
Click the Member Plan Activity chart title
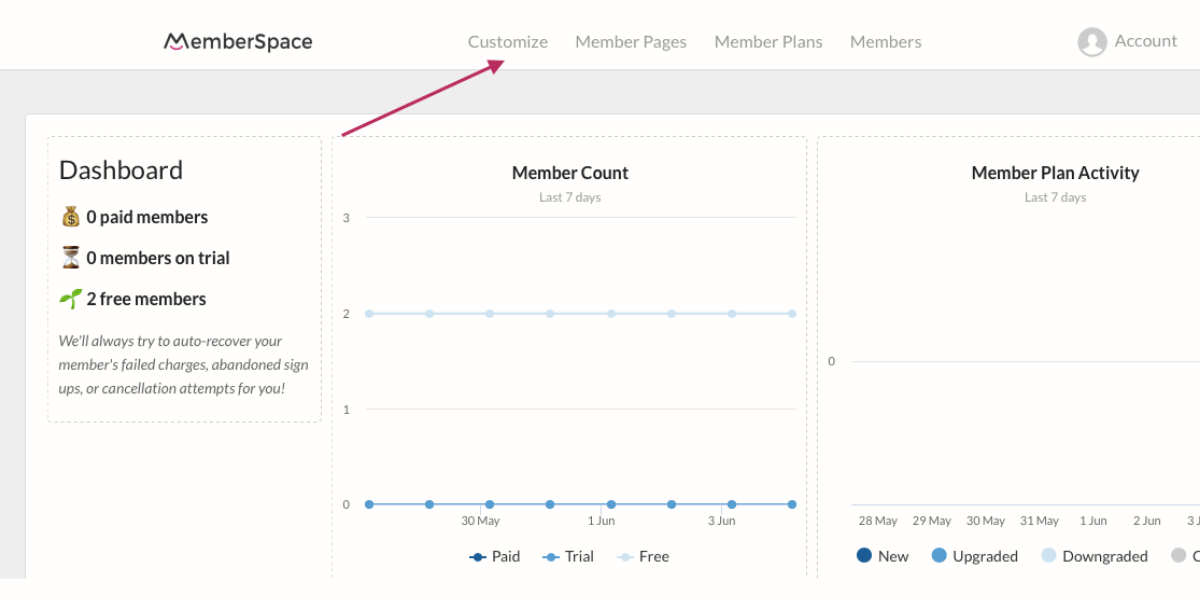pyautogui.click(x=1055, y=173)
